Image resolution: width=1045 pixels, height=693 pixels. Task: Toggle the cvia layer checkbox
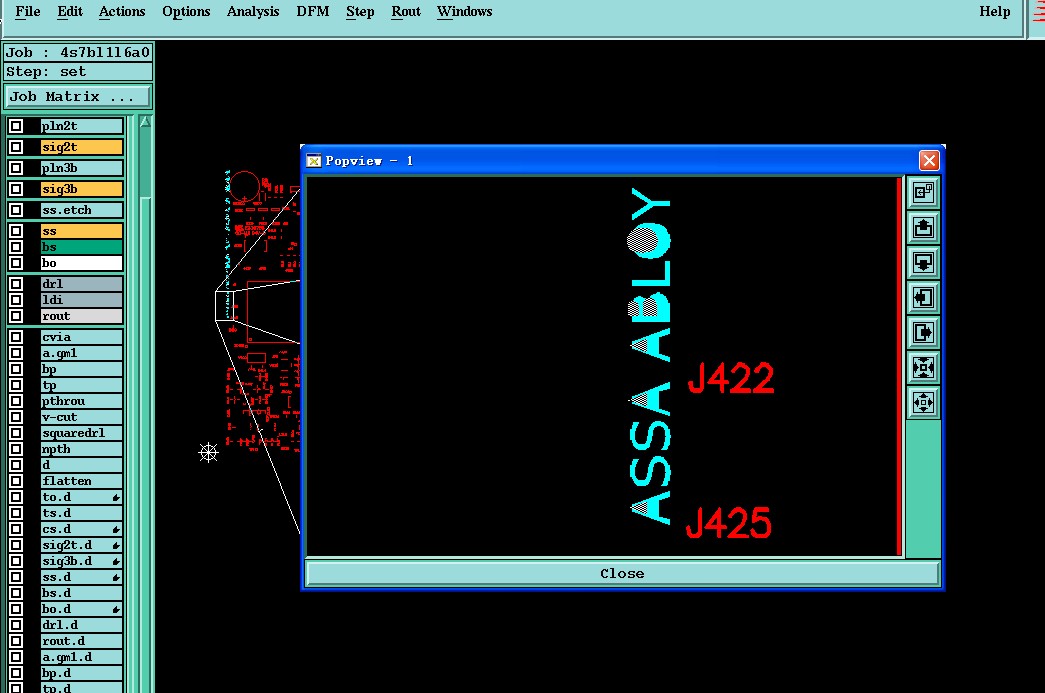coord(16,337)
